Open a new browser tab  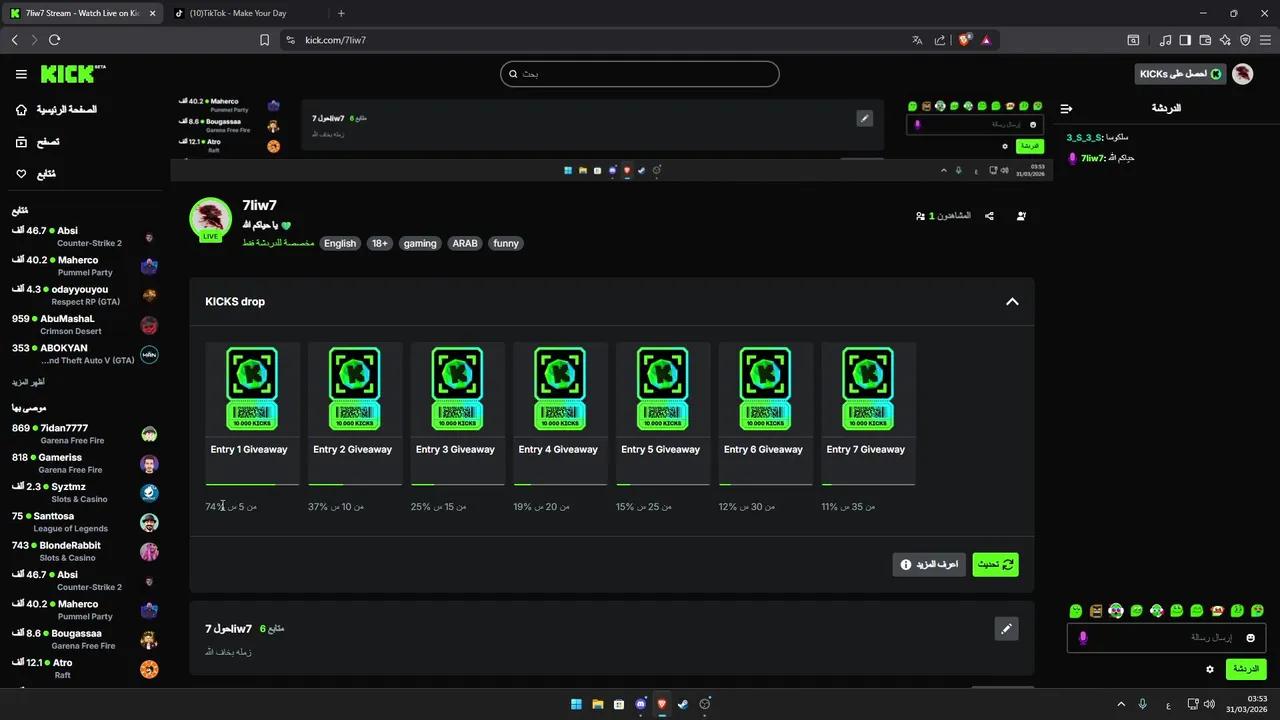click(x=341, y=13)
